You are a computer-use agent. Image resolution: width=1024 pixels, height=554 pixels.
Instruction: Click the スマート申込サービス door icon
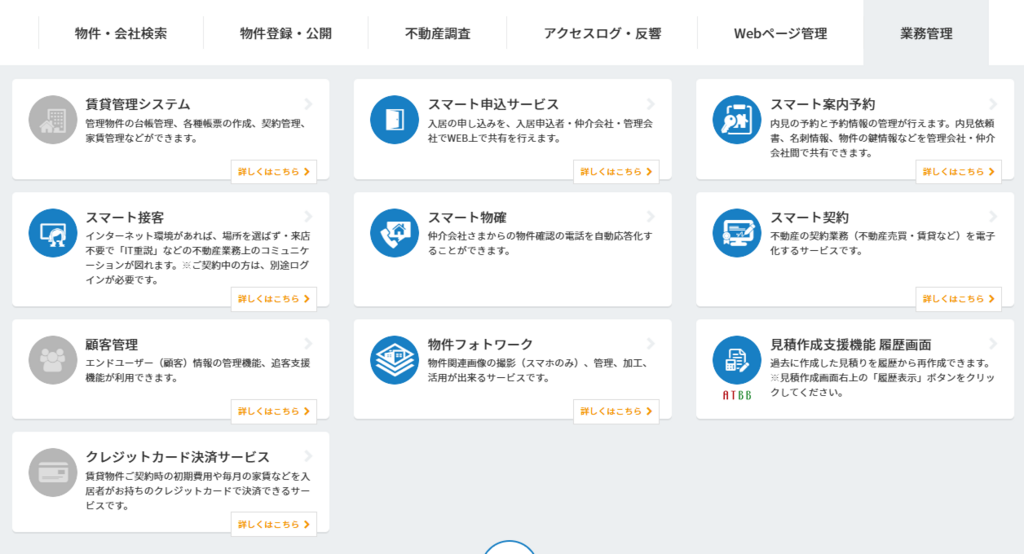394,120
